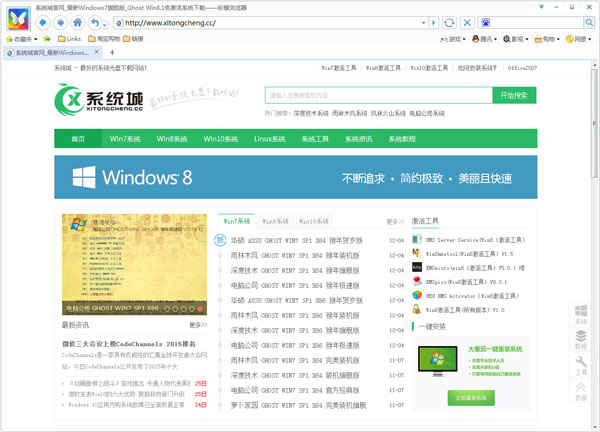Open the browser menu arrow in title bar
The image size is (600, 432).
pos(541,7)
